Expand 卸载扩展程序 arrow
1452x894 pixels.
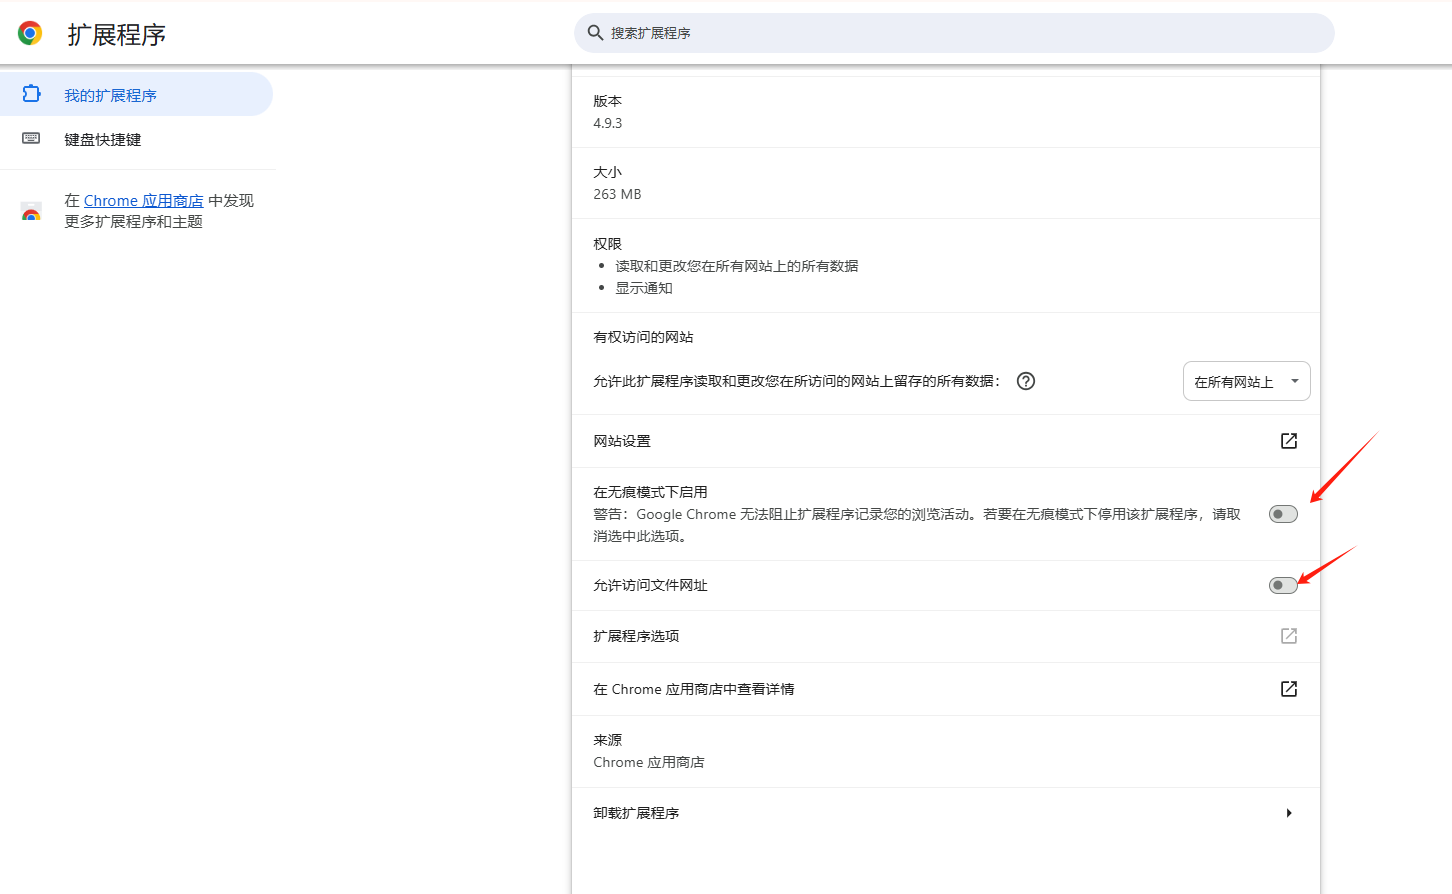click(x=1289, y=813)
